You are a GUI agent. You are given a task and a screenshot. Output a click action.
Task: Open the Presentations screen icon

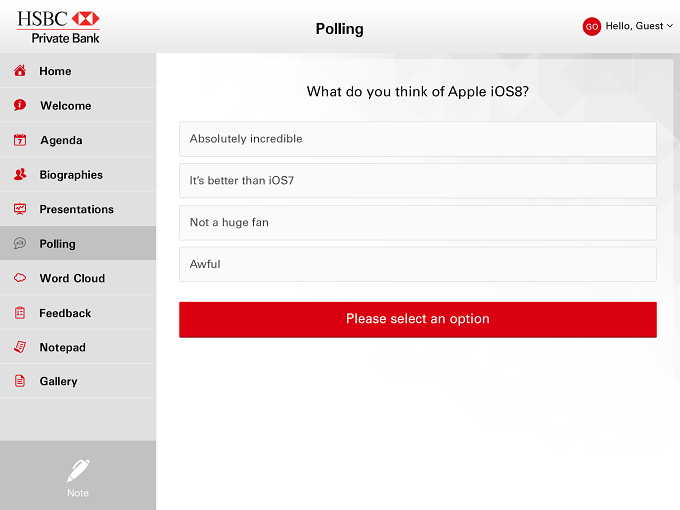(x=20, y=209)
